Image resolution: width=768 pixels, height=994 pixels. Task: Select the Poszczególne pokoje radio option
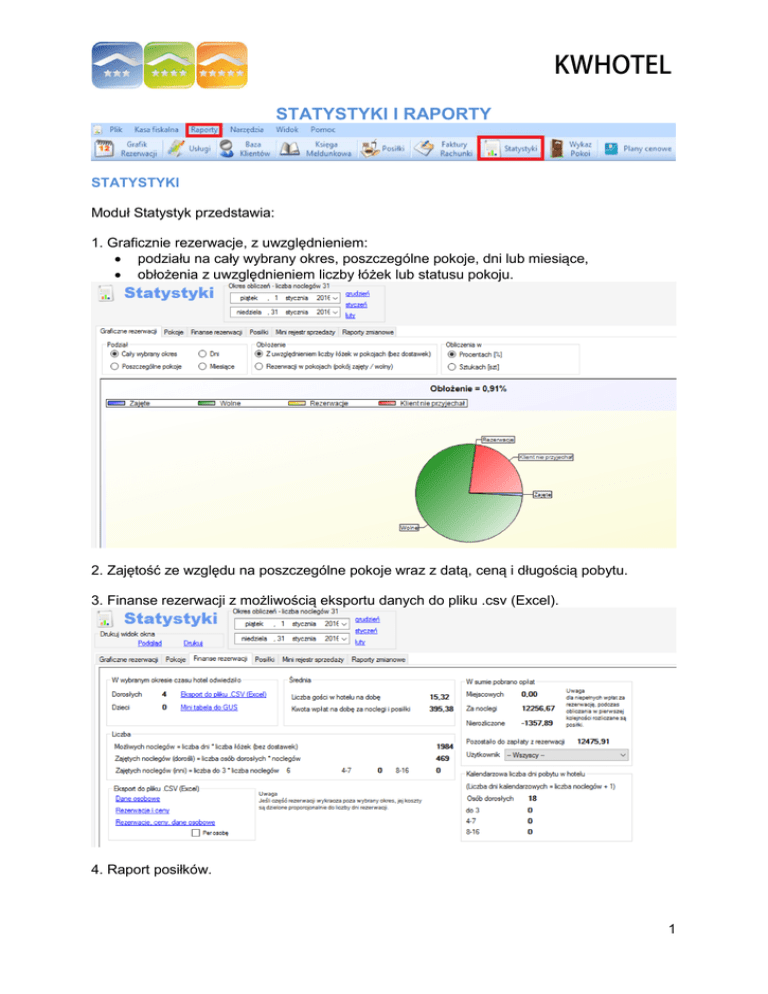(112, 368)
